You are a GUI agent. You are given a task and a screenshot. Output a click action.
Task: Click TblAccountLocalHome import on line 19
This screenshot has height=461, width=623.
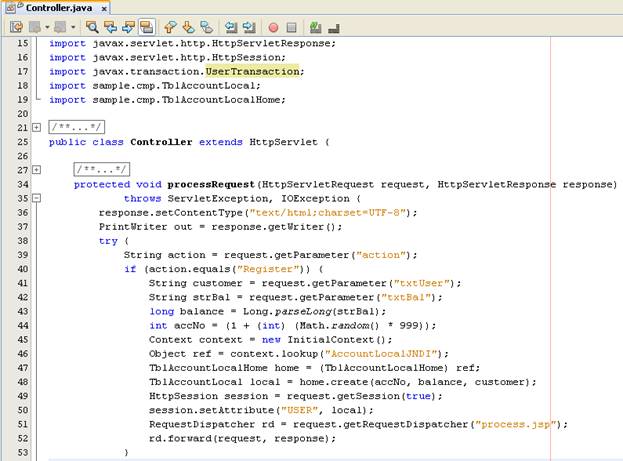221,100
